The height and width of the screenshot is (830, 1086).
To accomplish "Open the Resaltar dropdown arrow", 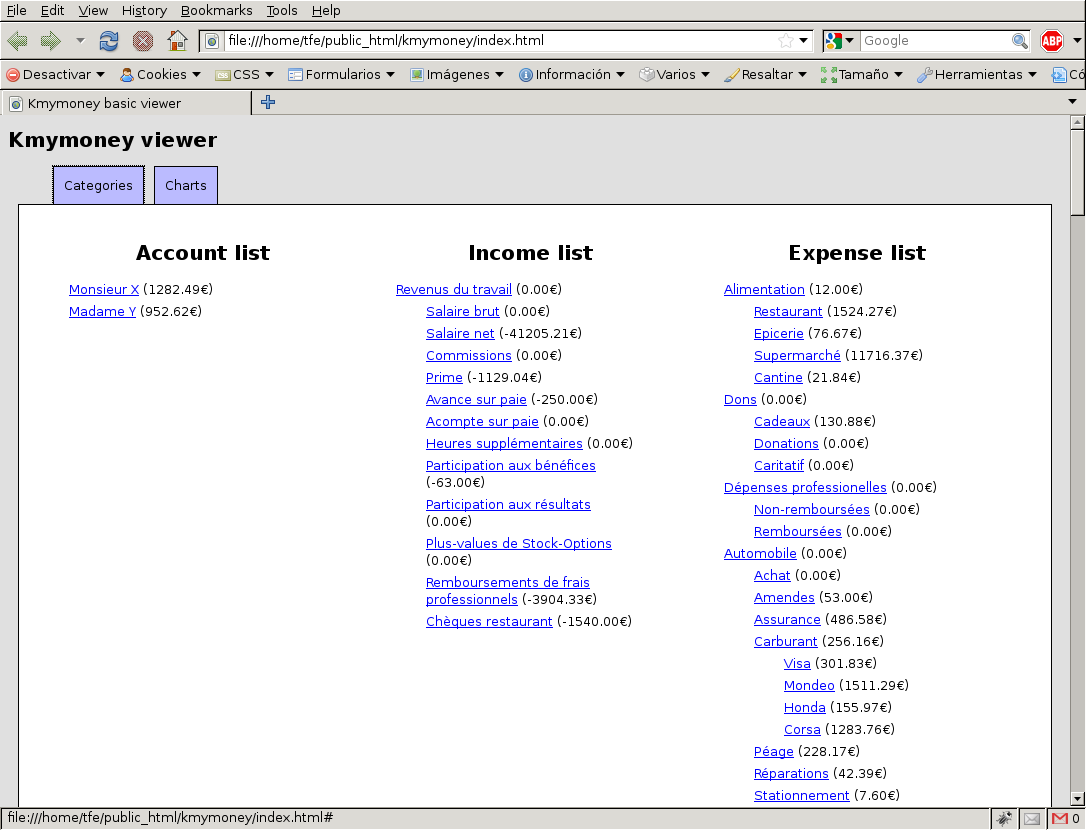I will click(x=802, y=75).
